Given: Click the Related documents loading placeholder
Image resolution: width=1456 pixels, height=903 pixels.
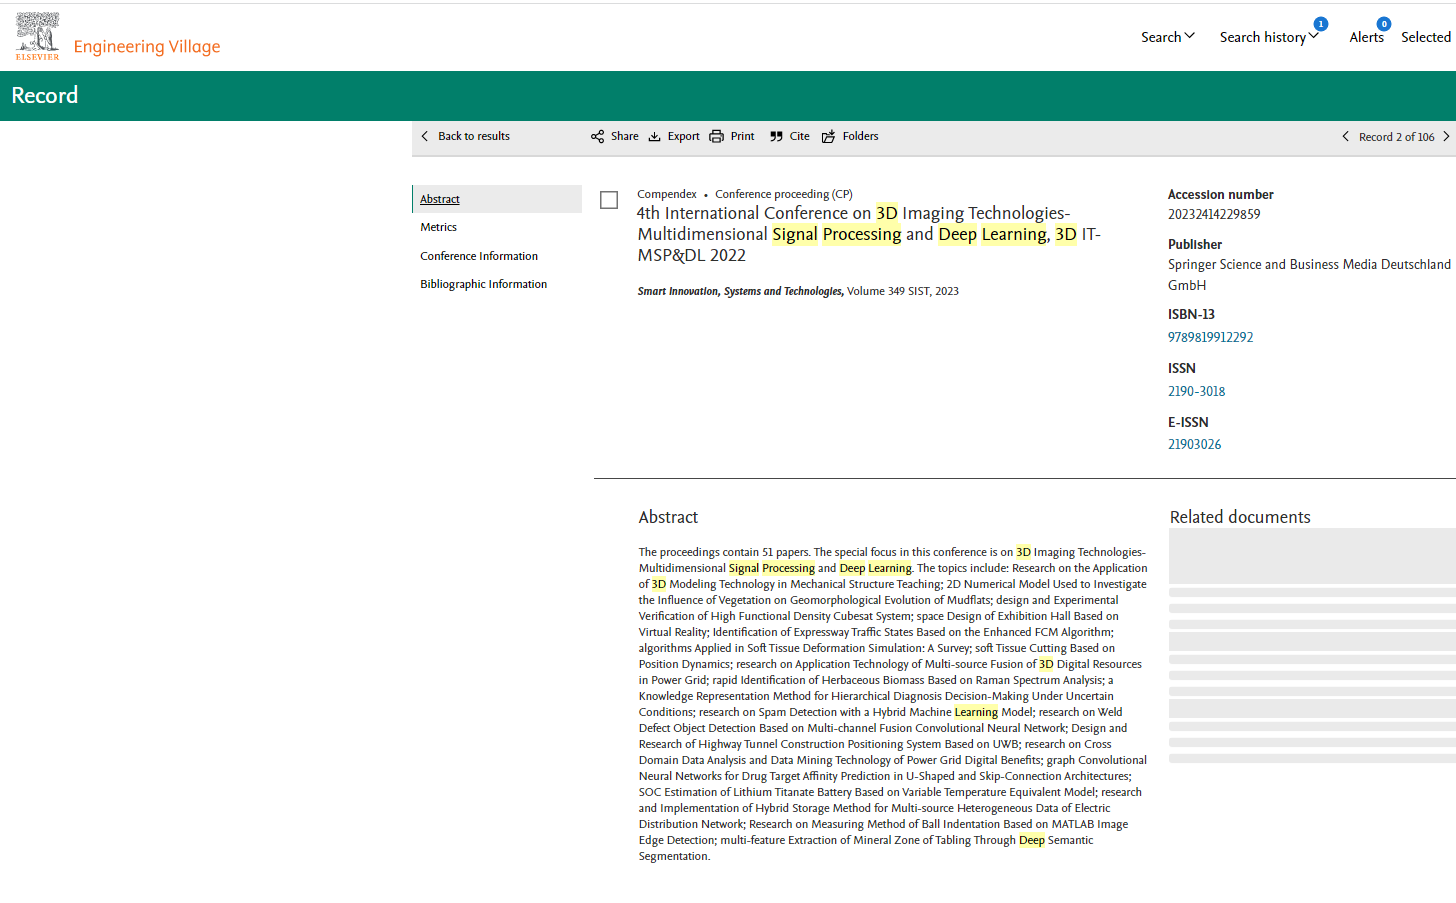Looking at the screenshot, I should [x=1312, y=646].
